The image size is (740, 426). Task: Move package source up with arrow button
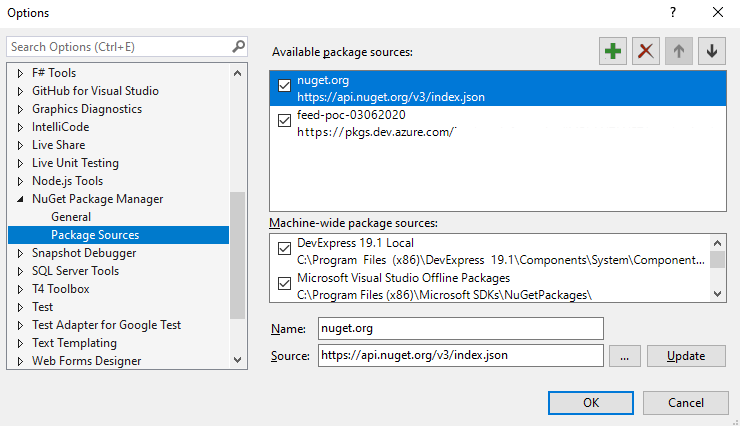point(679,51)
